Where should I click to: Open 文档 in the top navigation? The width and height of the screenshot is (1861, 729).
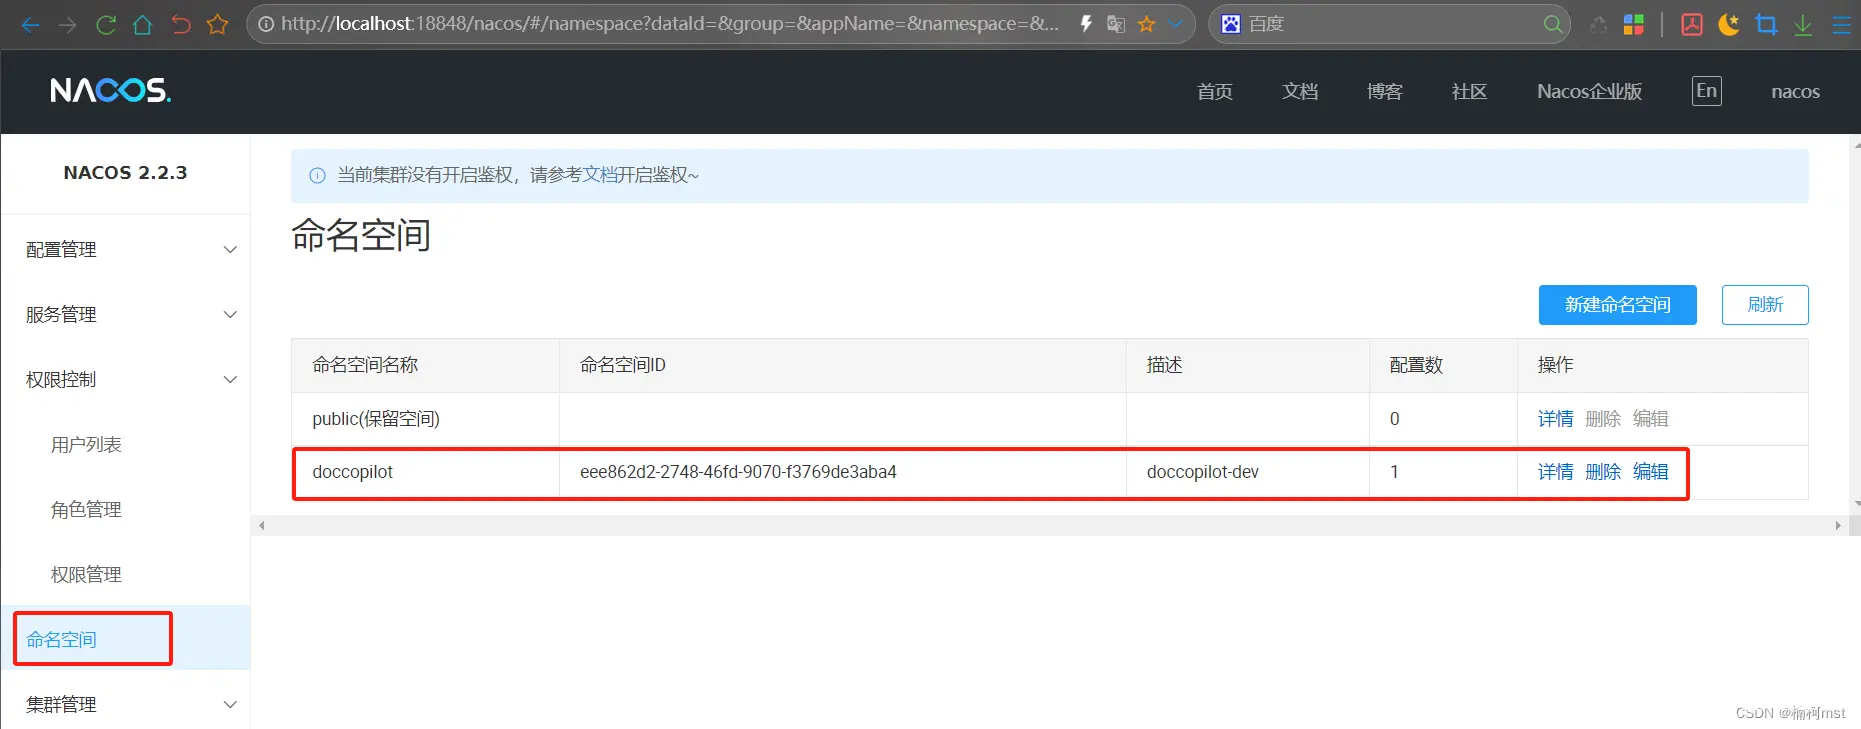1300,91
